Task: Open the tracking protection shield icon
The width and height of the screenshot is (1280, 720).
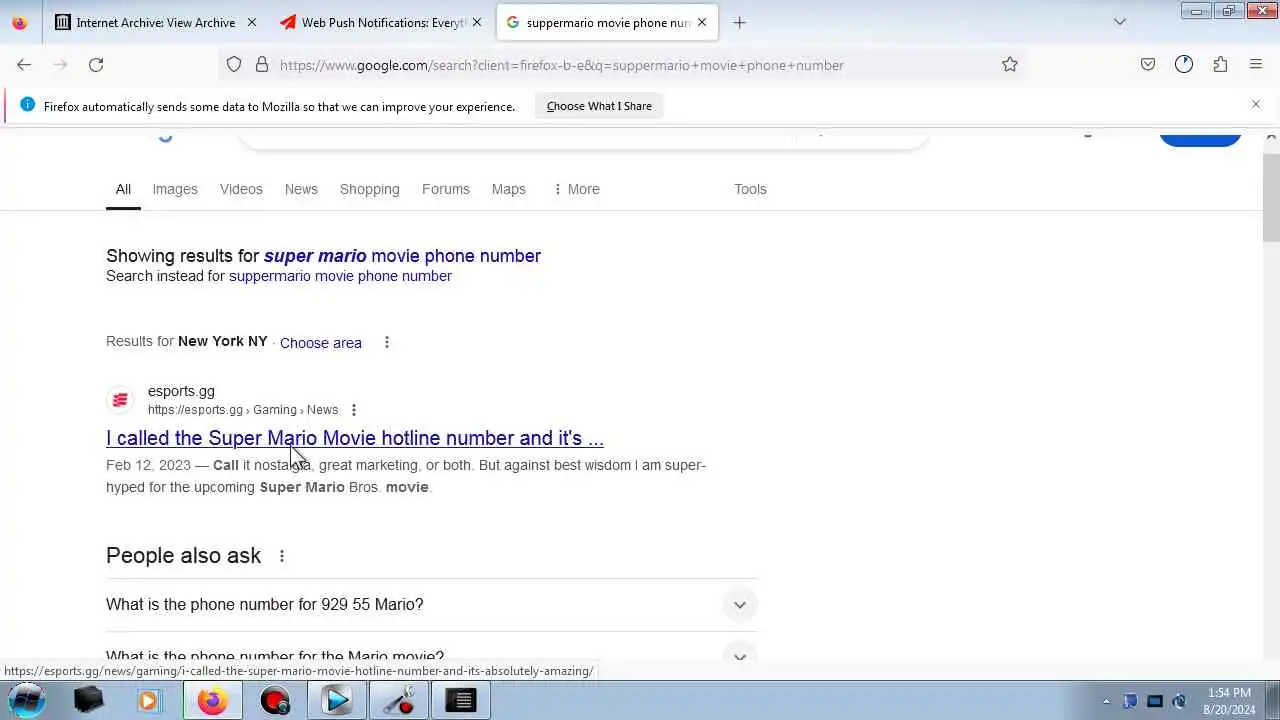Action: coord(234,65)
